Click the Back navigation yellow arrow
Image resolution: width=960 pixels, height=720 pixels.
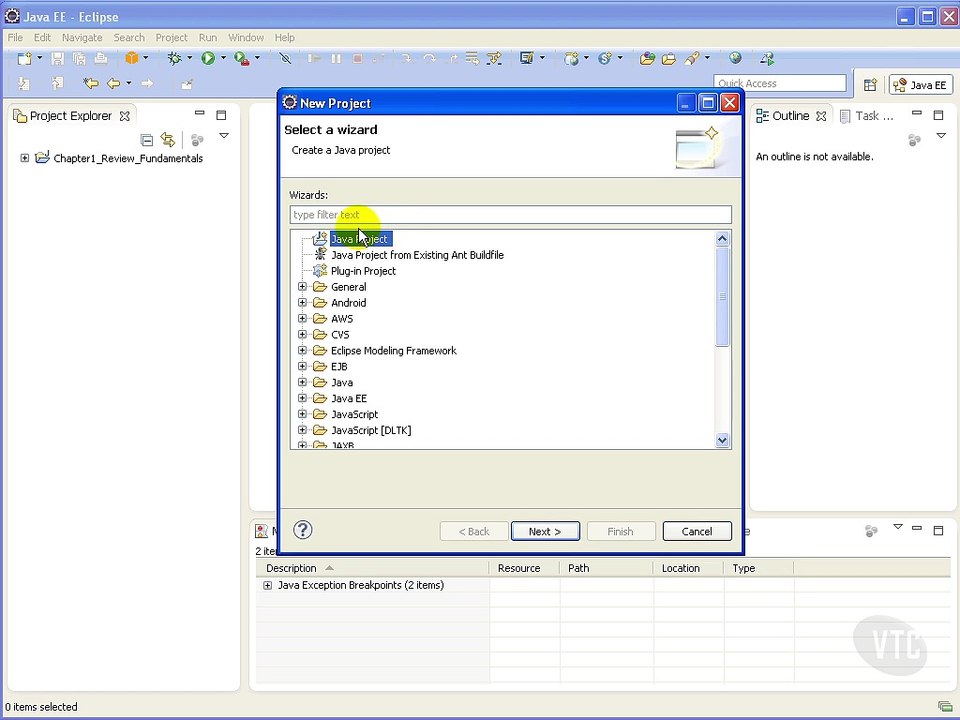pos(113,83)
